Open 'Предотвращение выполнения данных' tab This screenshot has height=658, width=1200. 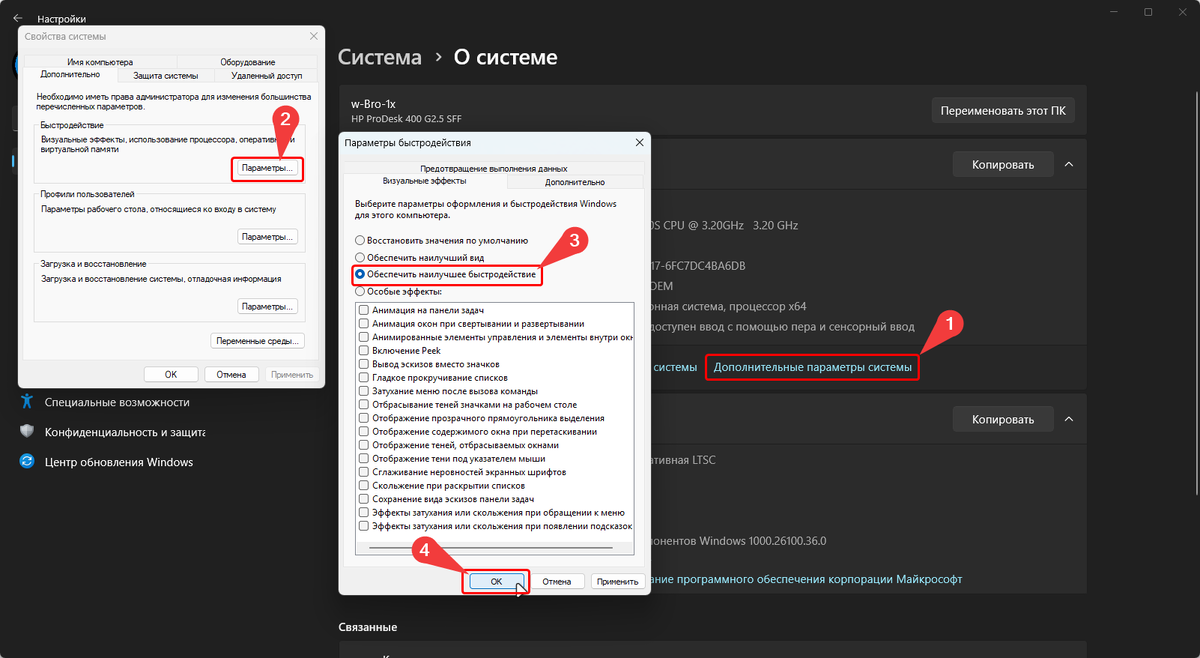click(x=494, y=169)
